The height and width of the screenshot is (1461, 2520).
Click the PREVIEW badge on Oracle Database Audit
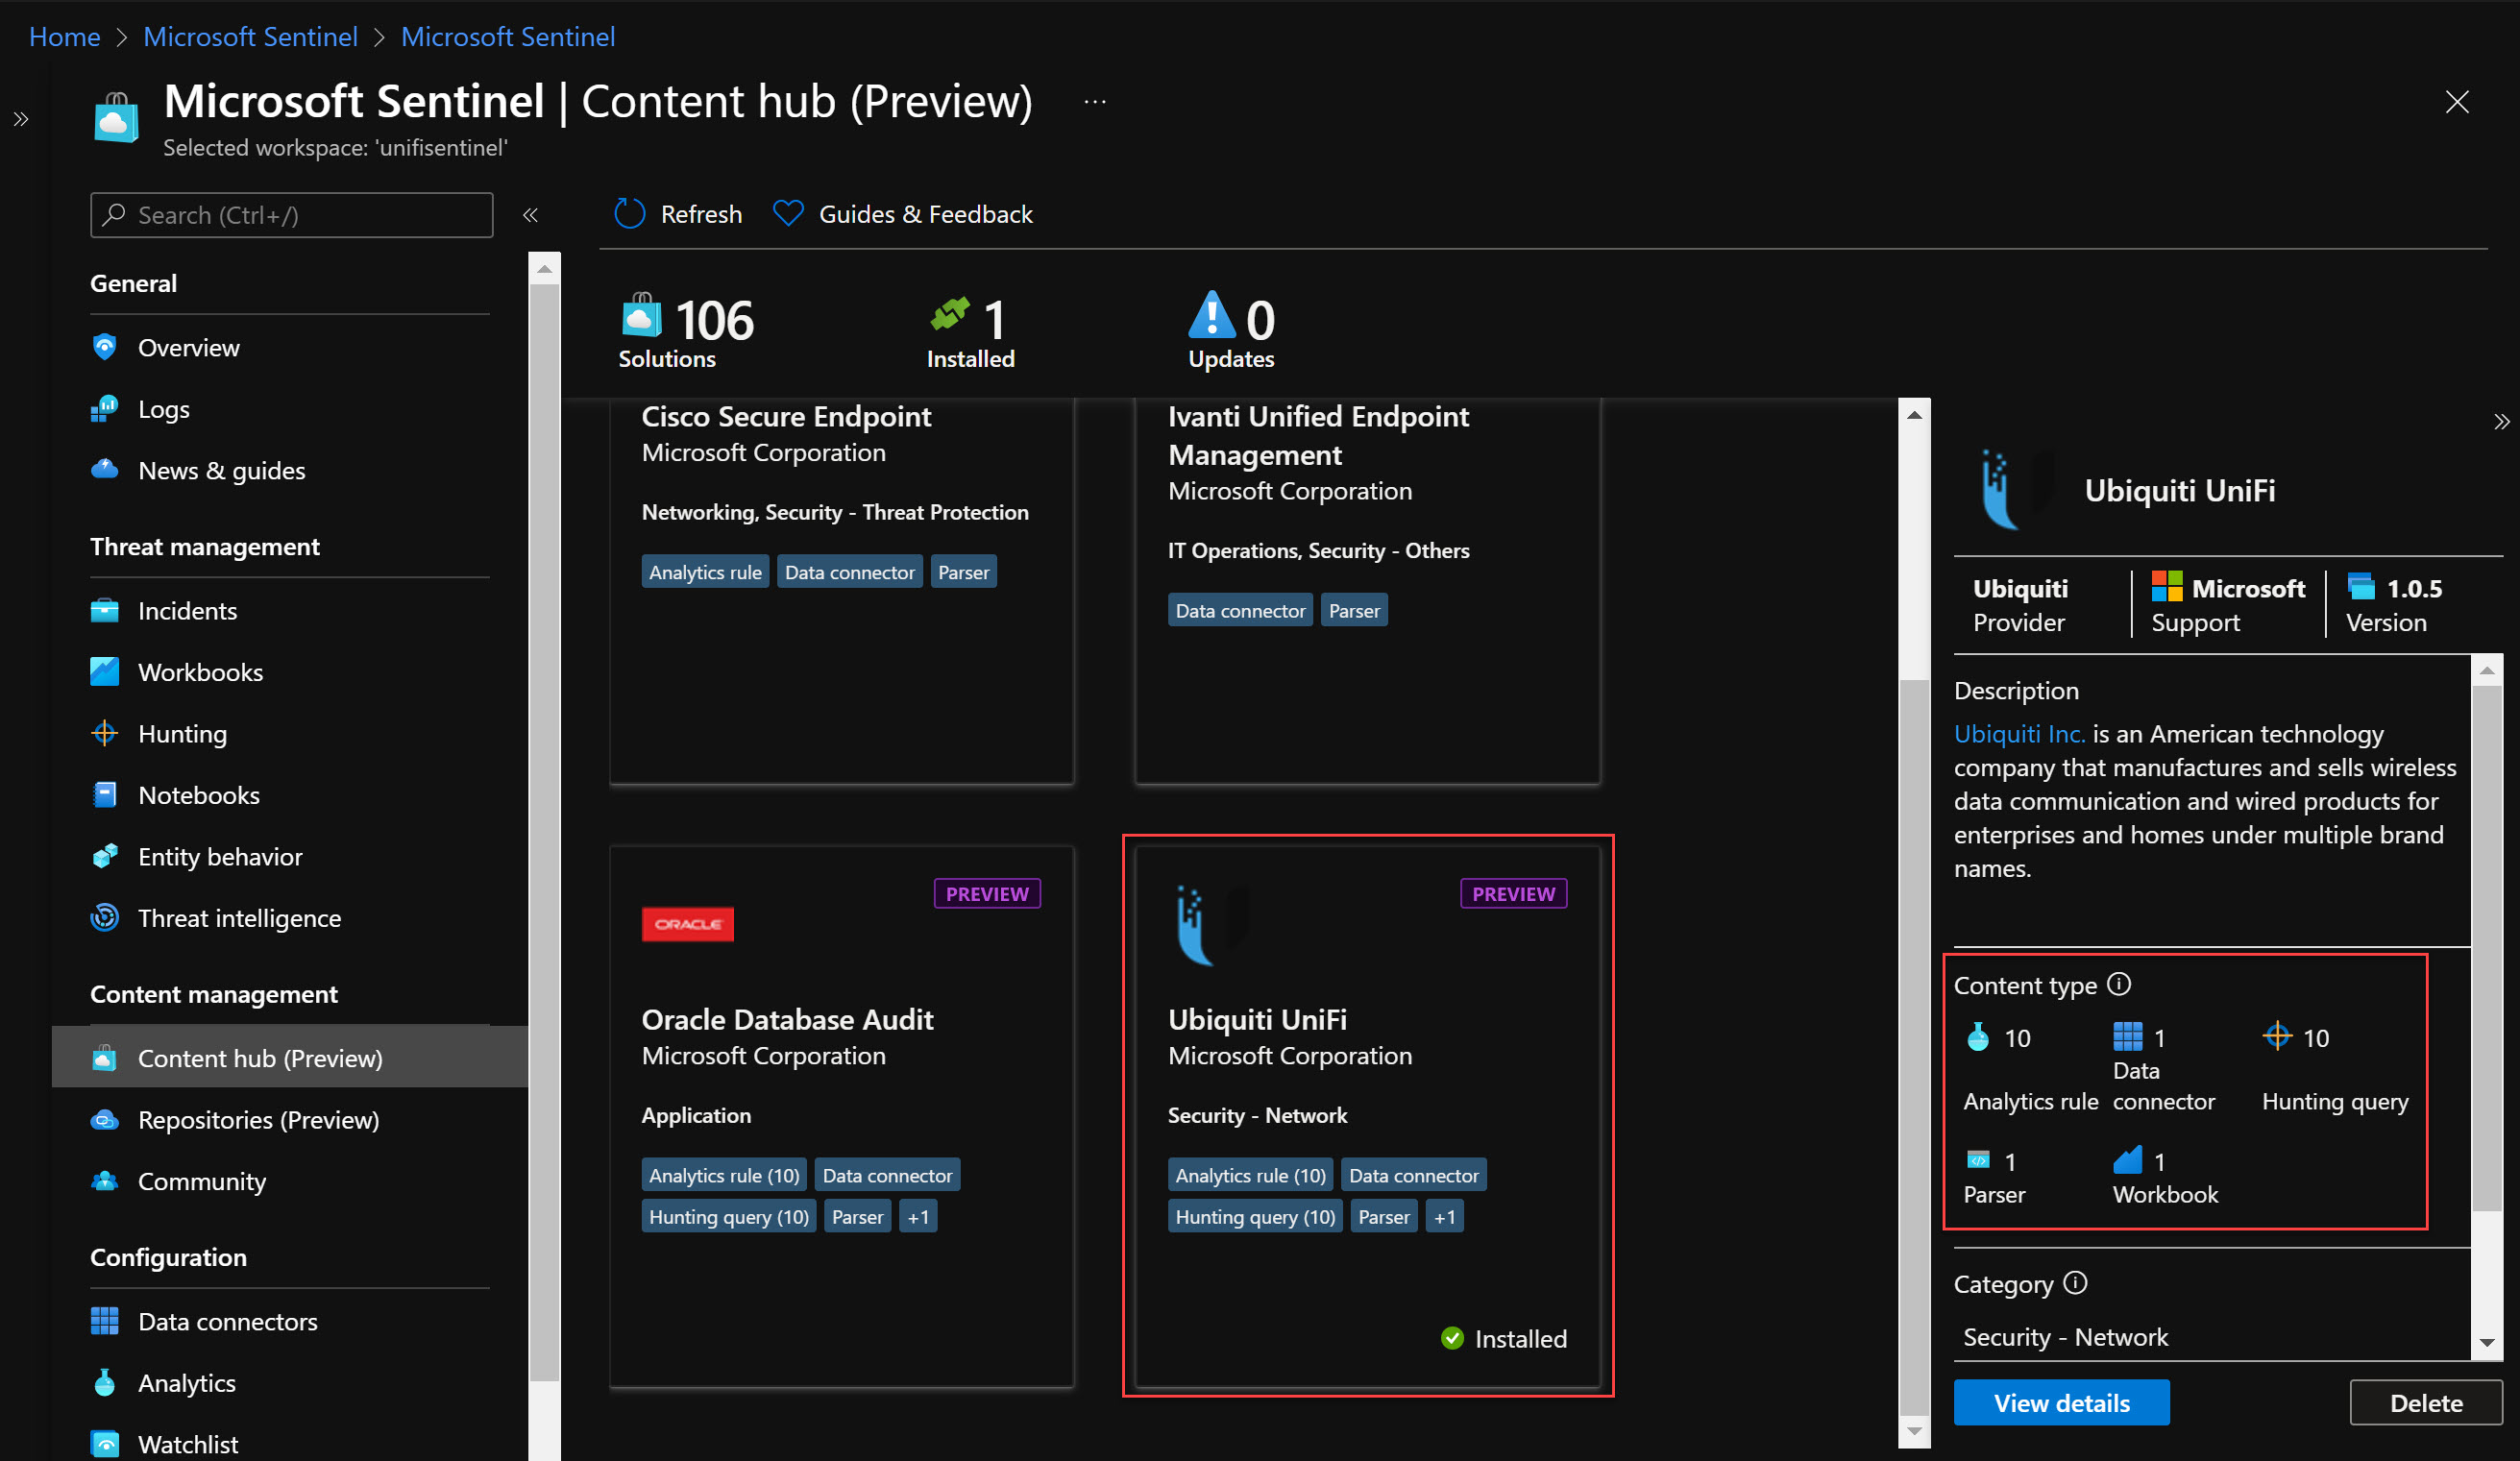click(986, 894)
